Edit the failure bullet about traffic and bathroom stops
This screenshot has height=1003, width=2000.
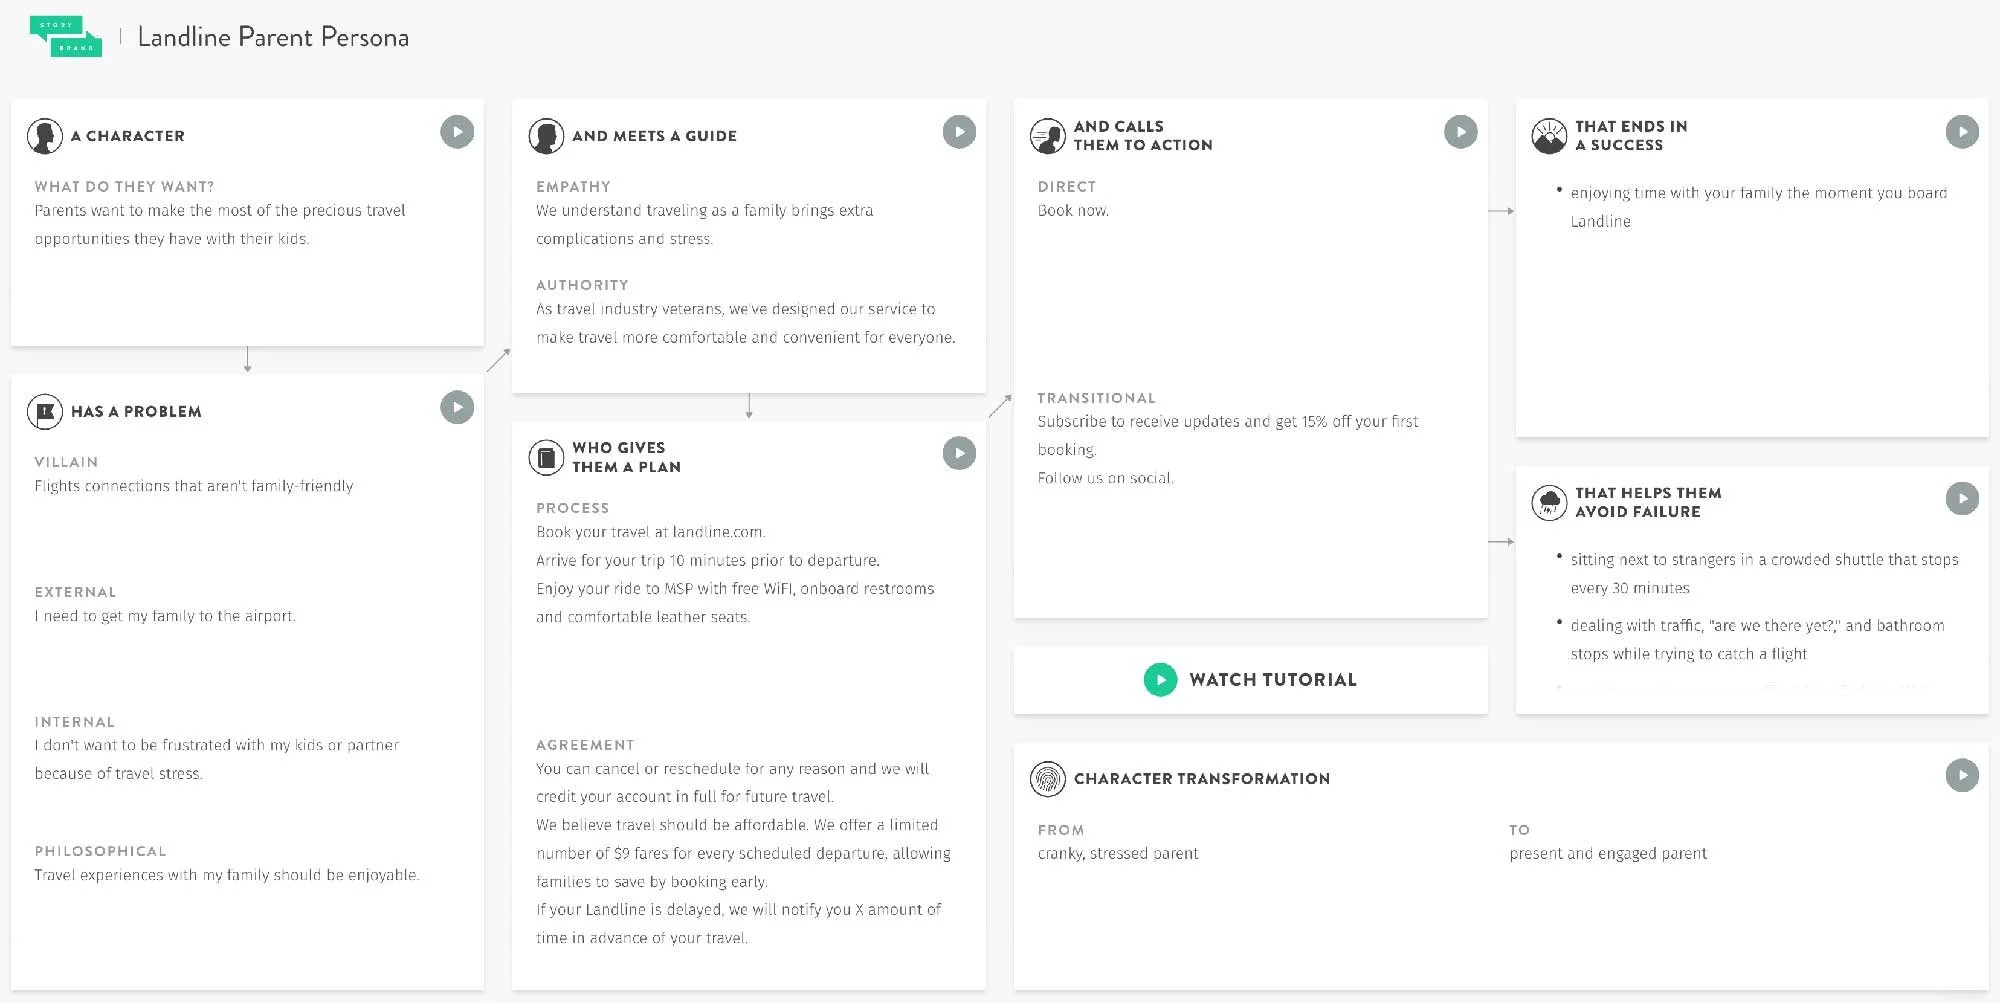pos(1757,640)
